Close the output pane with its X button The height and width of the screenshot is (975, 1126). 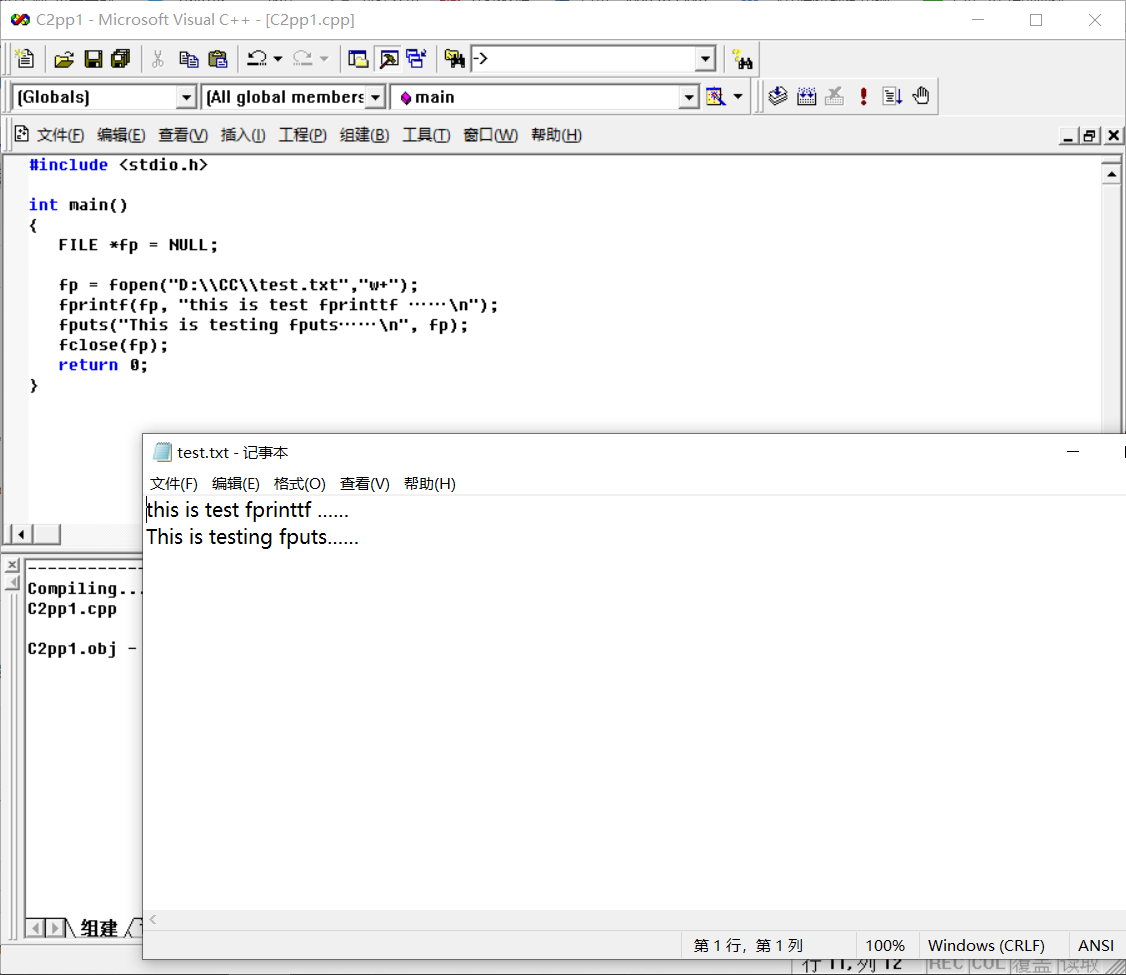(12, 565)
